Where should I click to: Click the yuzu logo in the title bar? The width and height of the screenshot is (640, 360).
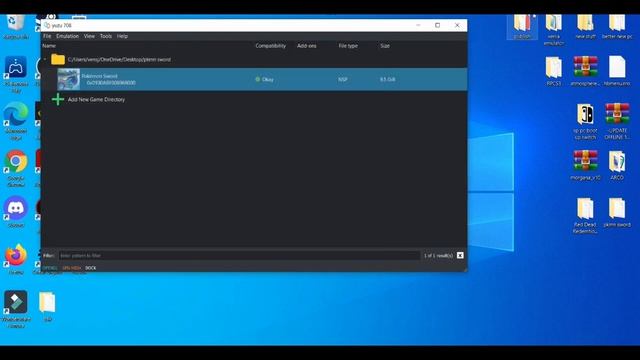(47, 25)
